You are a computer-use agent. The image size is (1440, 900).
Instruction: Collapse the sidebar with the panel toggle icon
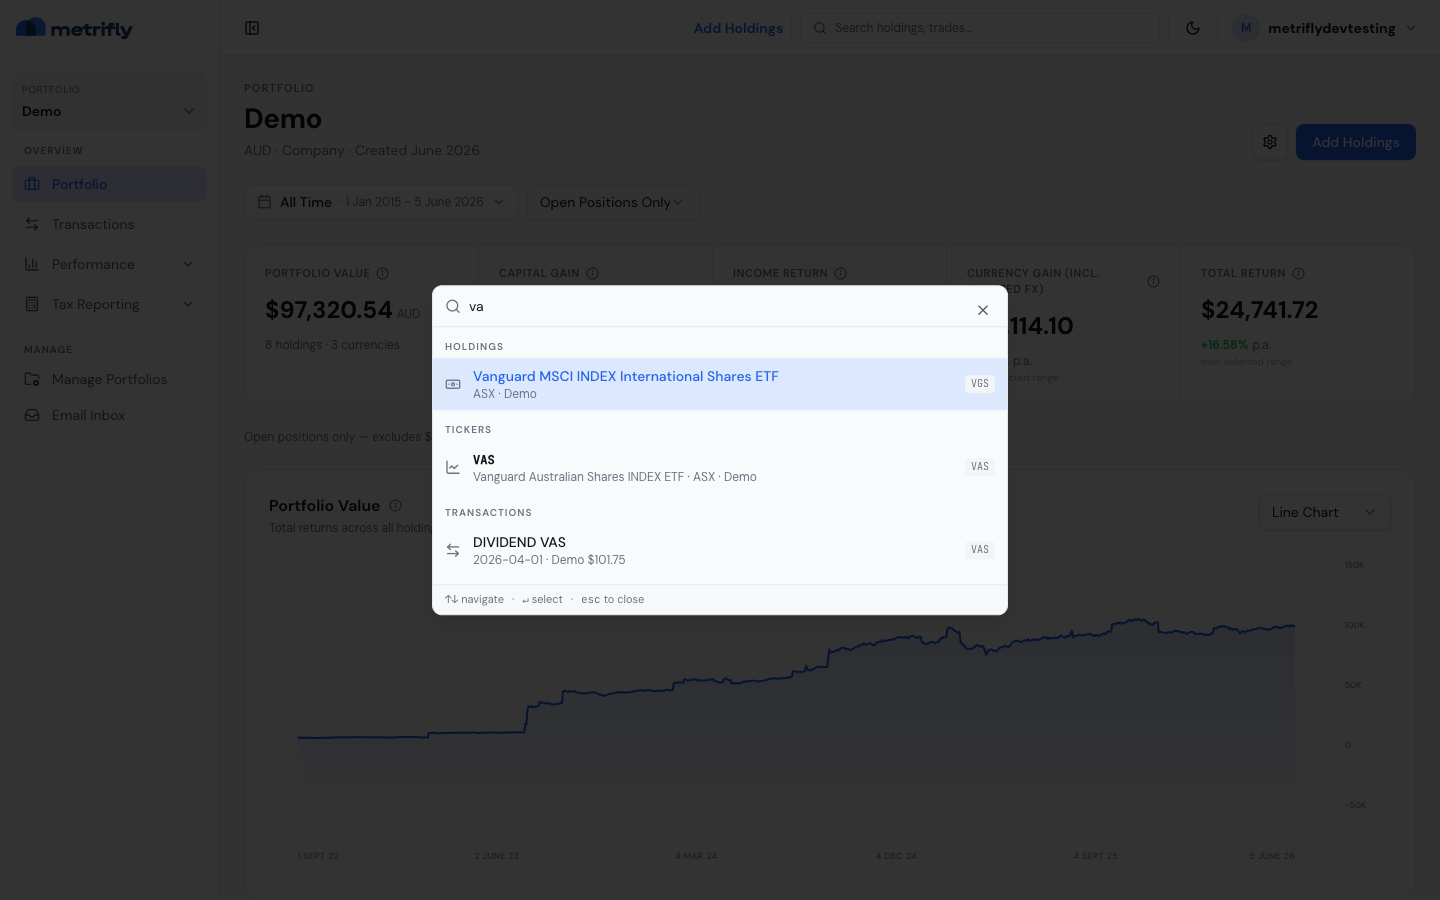[x=252, y=28]
